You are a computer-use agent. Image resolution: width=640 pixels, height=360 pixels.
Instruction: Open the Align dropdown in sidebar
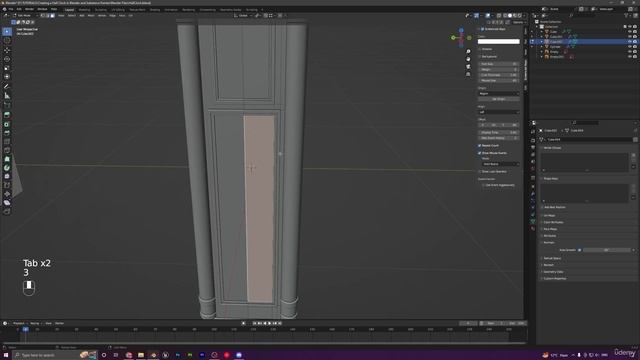[498, 112]
